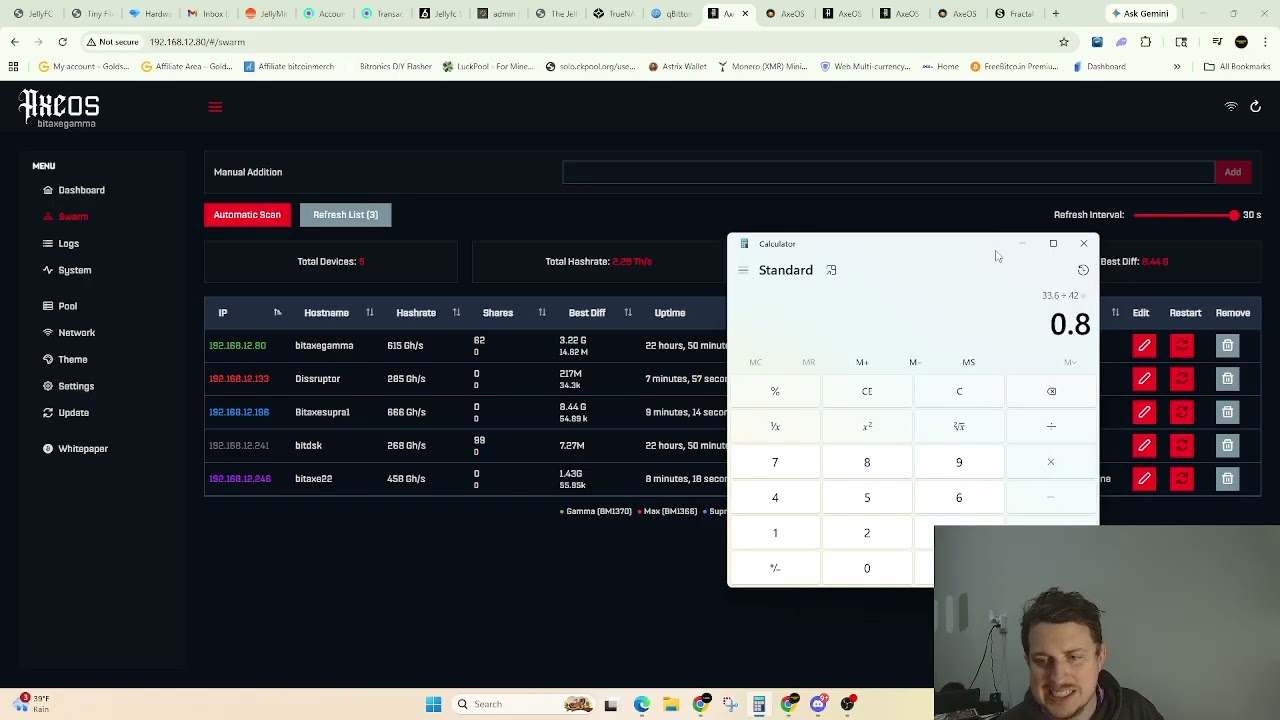
Task: Click the Automatic Scan button
Action: 247,215
